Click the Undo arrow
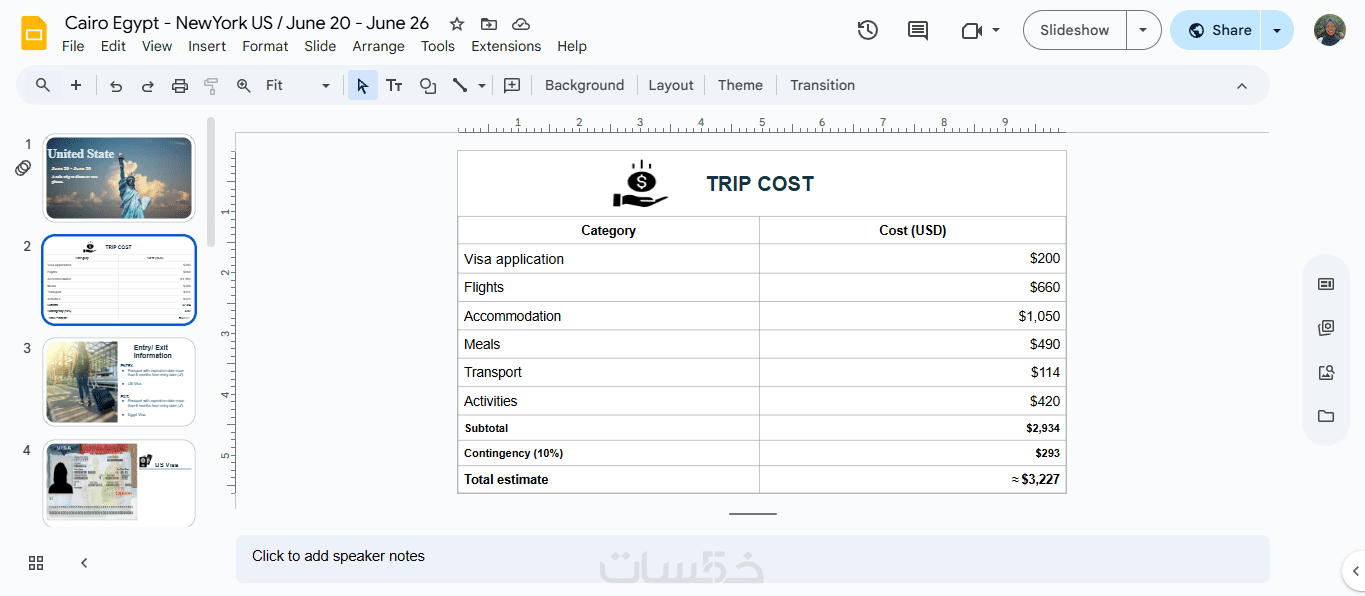This screenshot has width=1365, height=596. click(116, 86)
